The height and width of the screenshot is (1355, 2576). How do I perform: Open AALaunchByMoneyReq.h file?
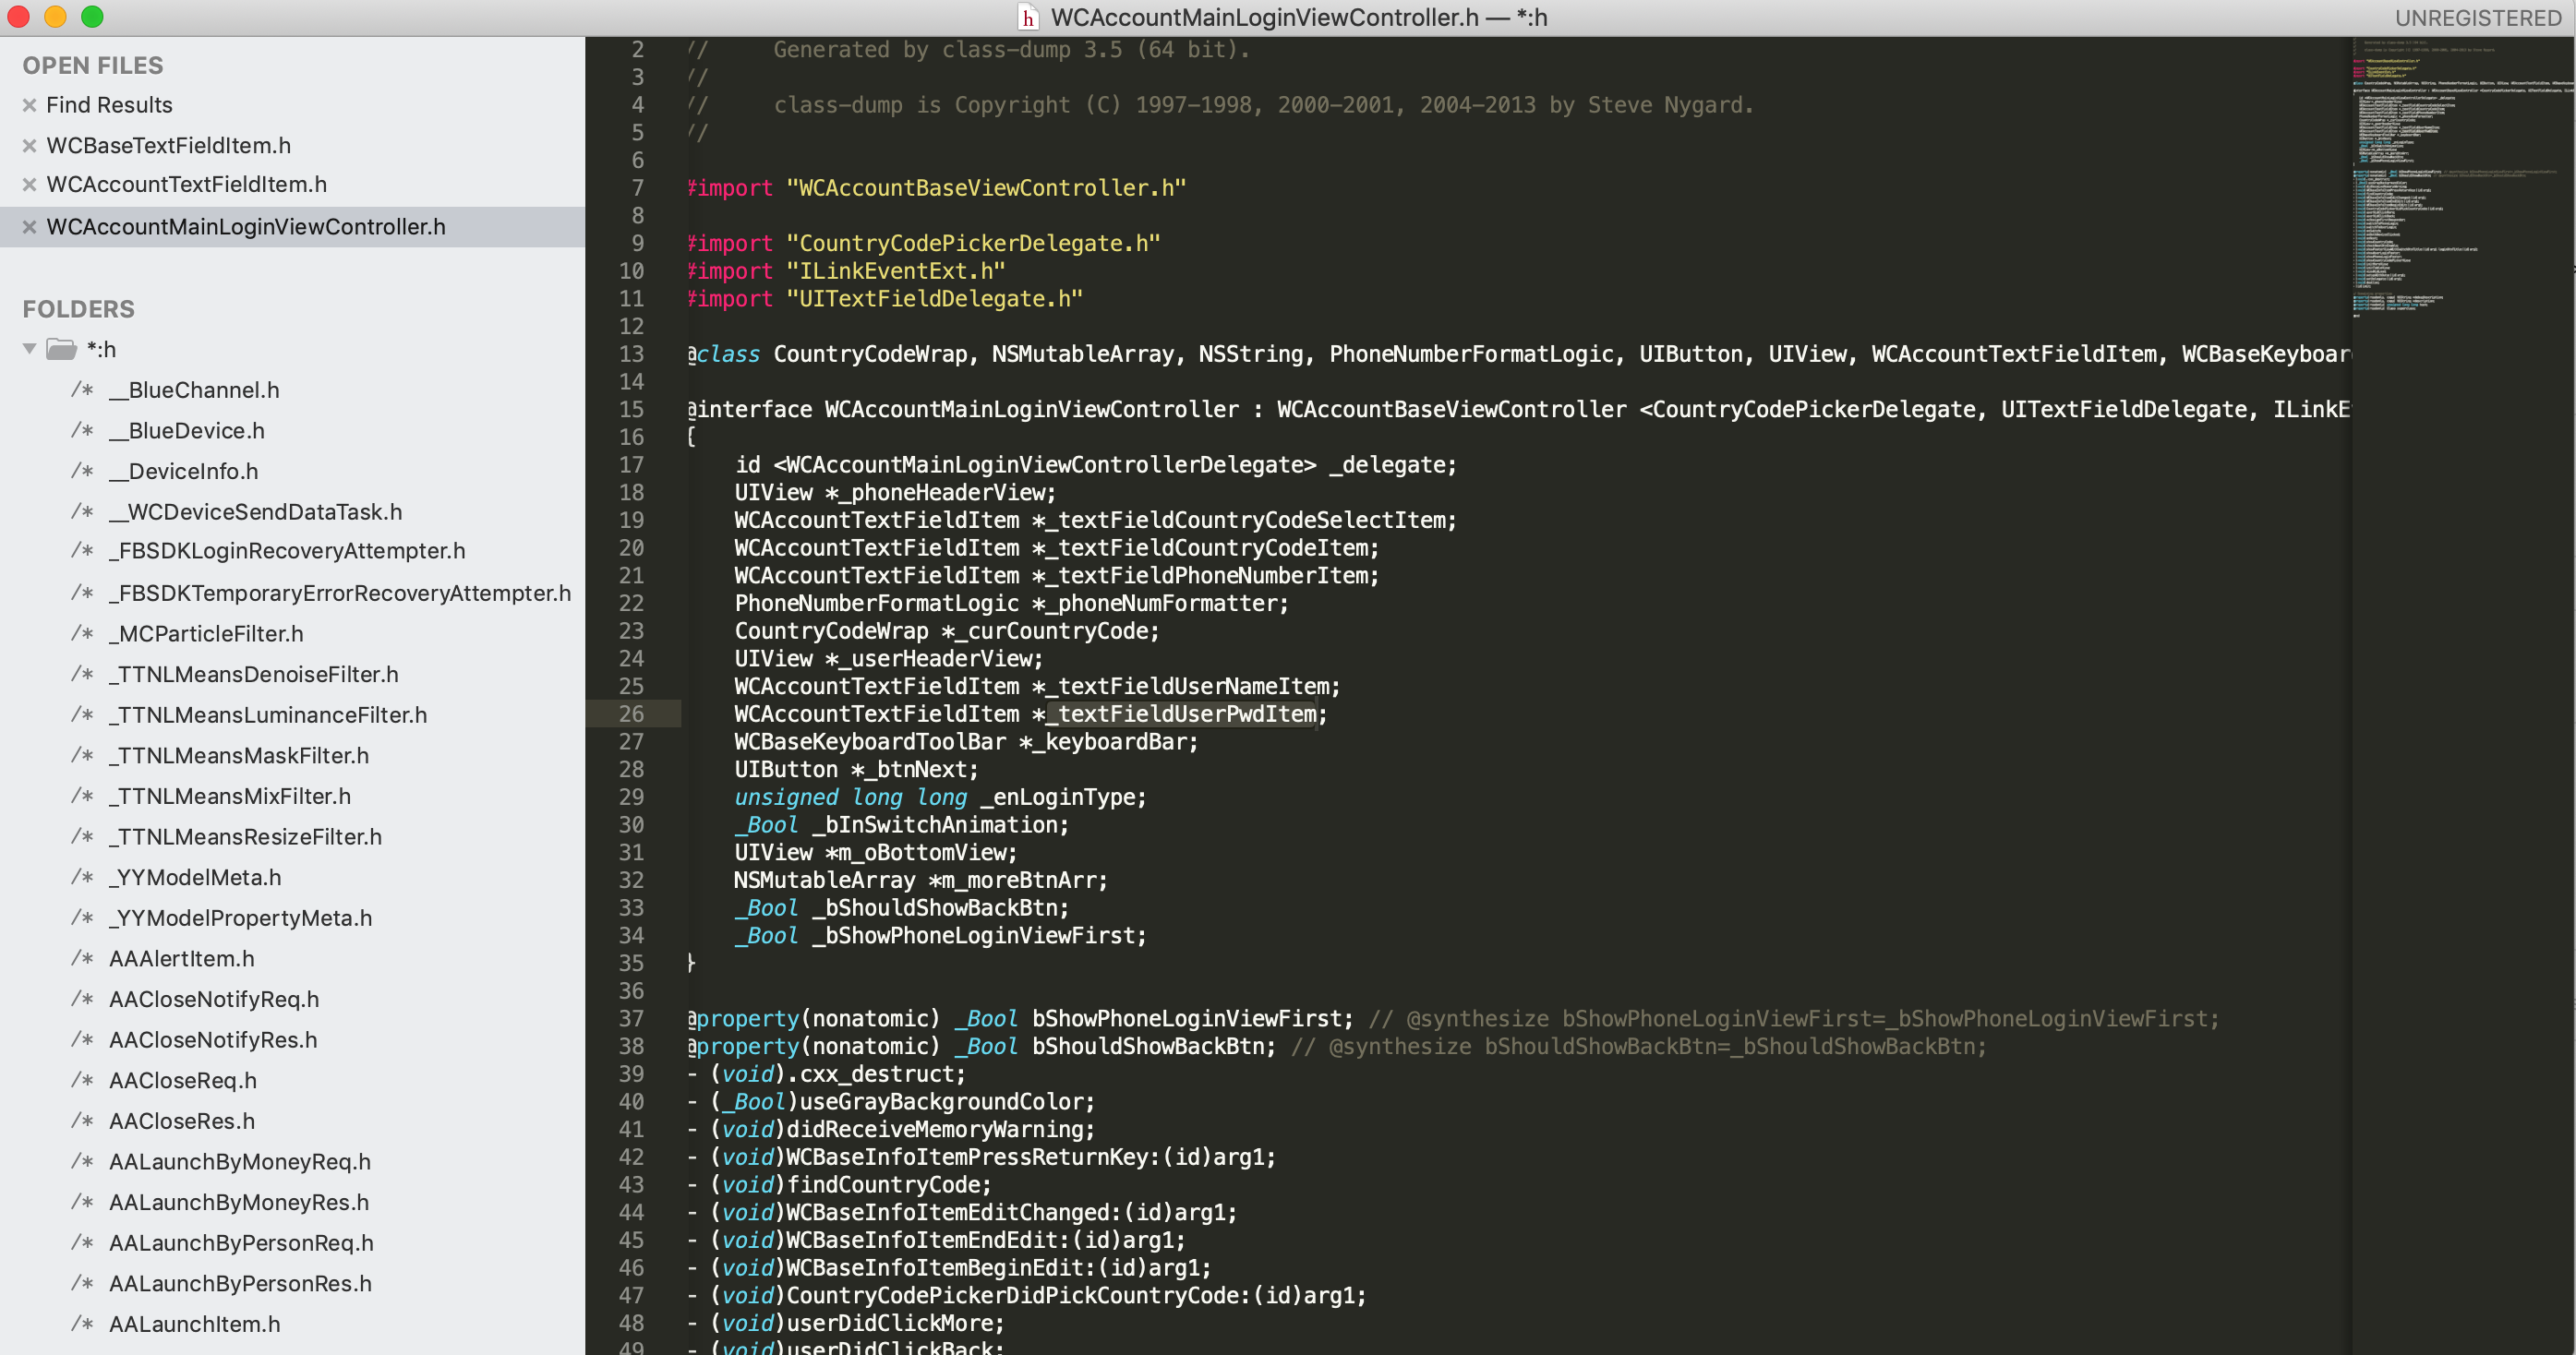pyautogui.click(x=240, y=1162)
